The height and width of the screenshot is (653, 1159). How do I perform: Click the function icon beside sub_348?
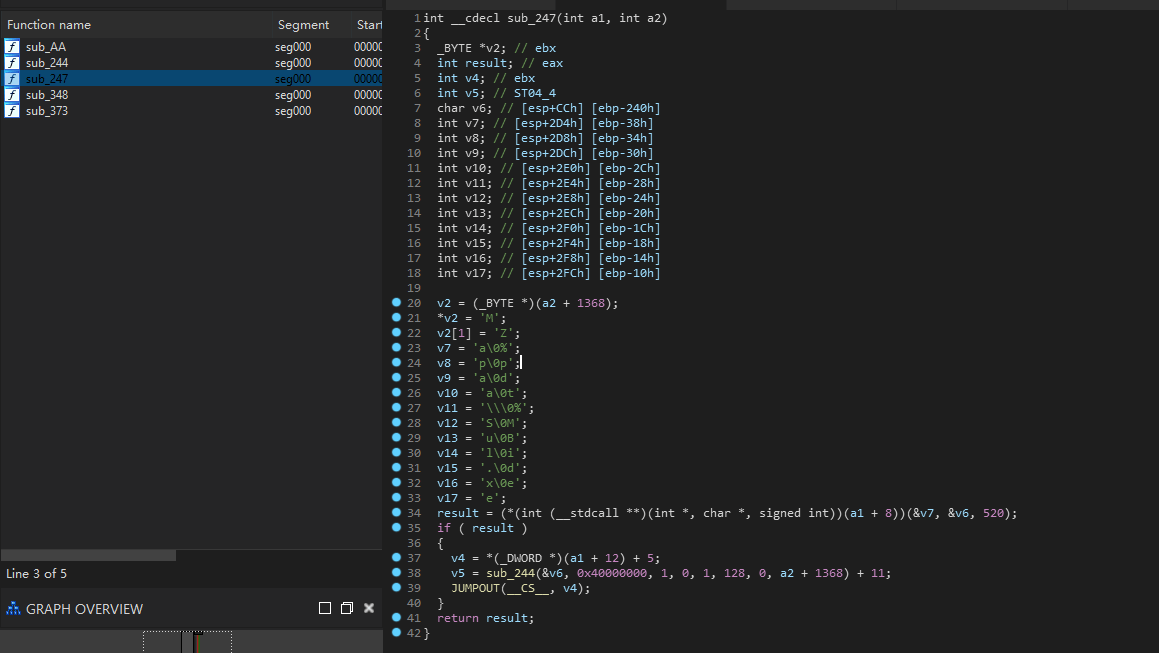(12, 95)
